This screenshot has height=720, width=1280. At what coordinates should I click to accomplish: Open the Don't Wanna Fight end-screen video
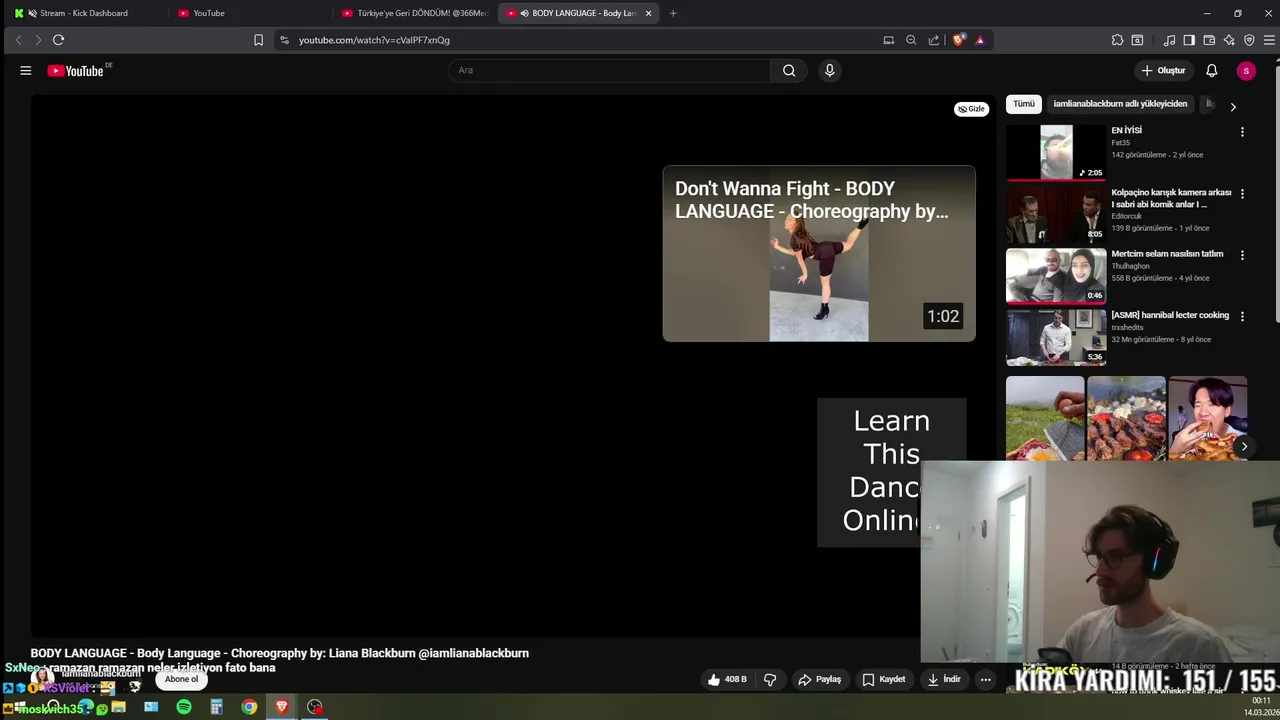[819, 254]
